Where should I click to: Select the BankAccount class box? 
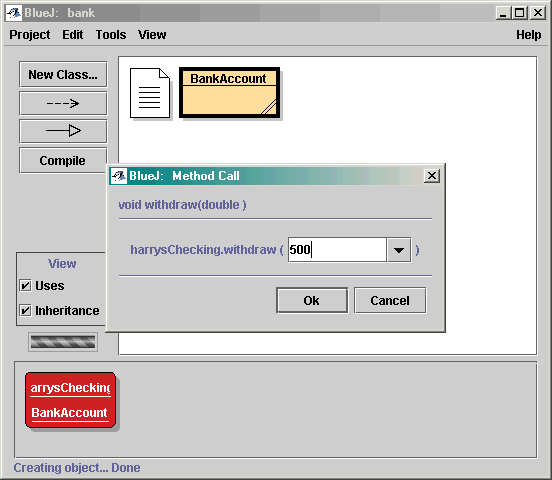point(230,93)
